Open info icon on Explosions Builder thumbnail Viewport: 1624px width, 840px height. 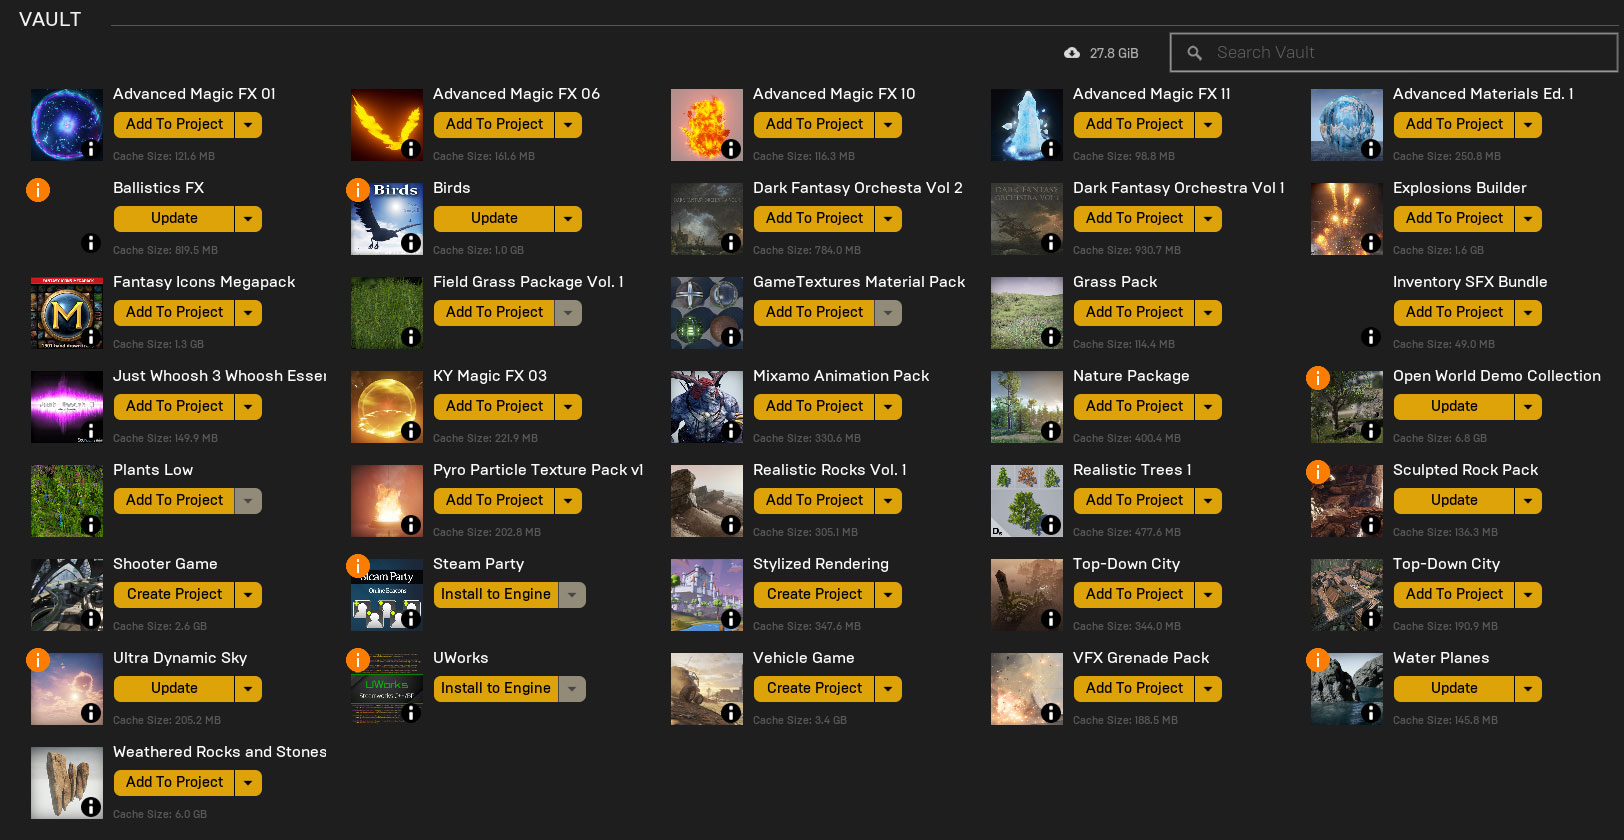[1371, 243]
